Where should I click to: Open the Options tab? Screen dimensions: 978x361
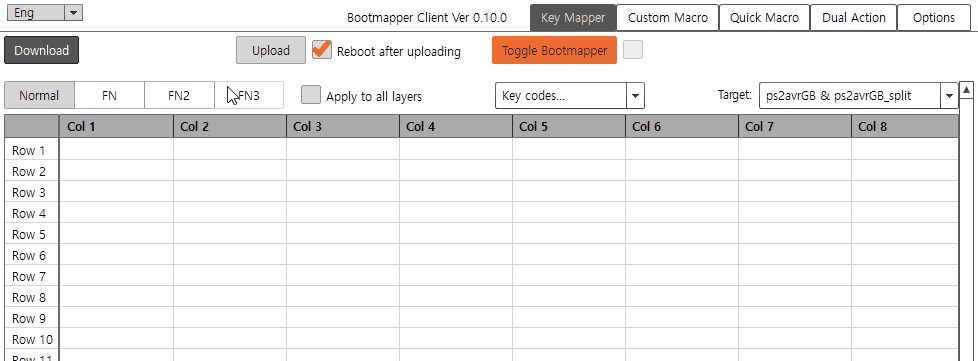pos(934,17)
